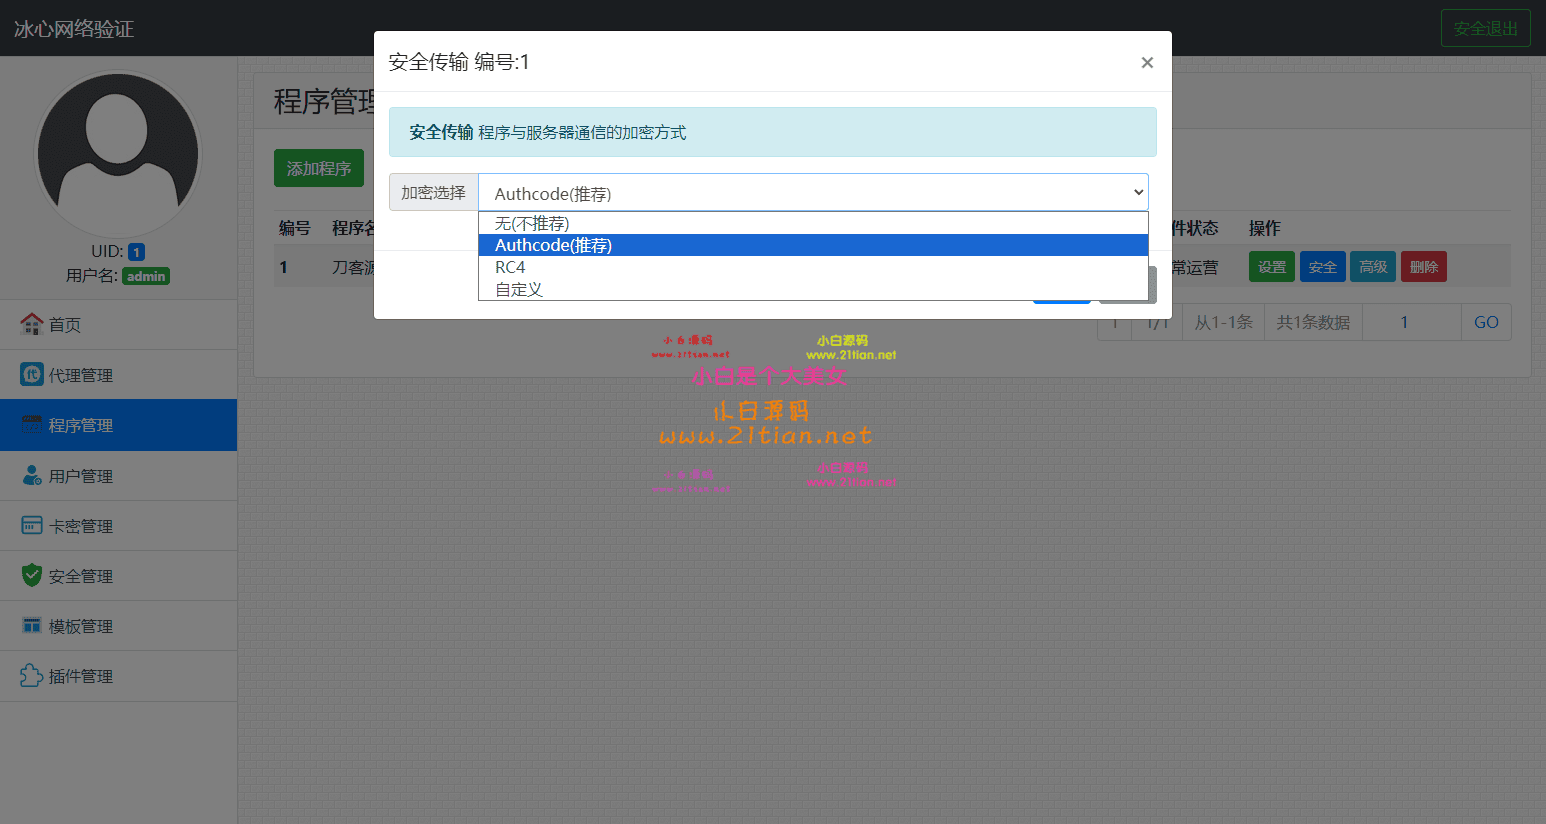Select the home icon beside 首页
This screenshot has width=1546, height=824.
(x=34, y=324)
